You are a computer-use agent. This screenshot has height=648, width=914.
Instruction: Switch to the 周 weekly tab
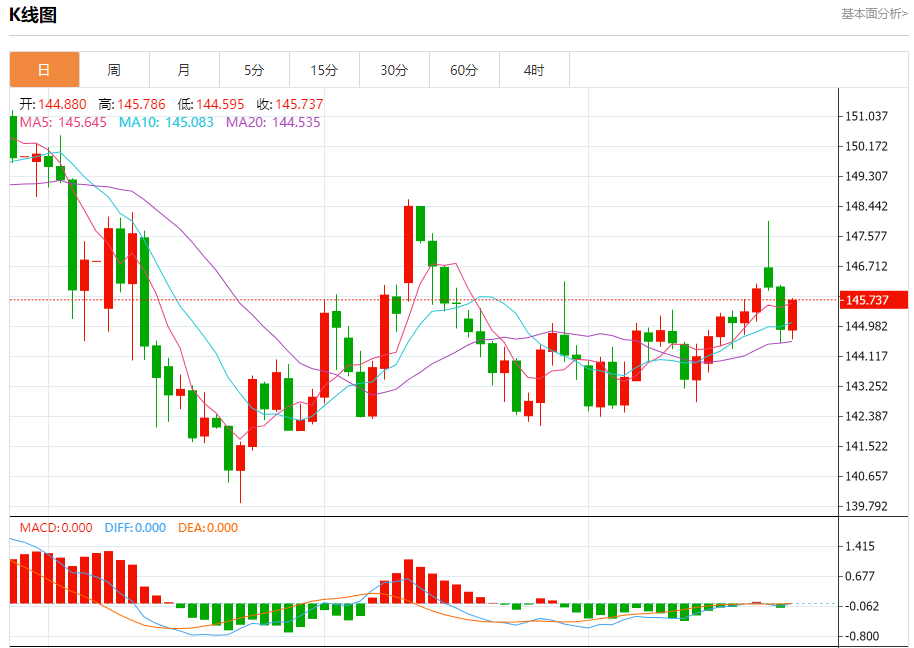(x=114, y=70)
